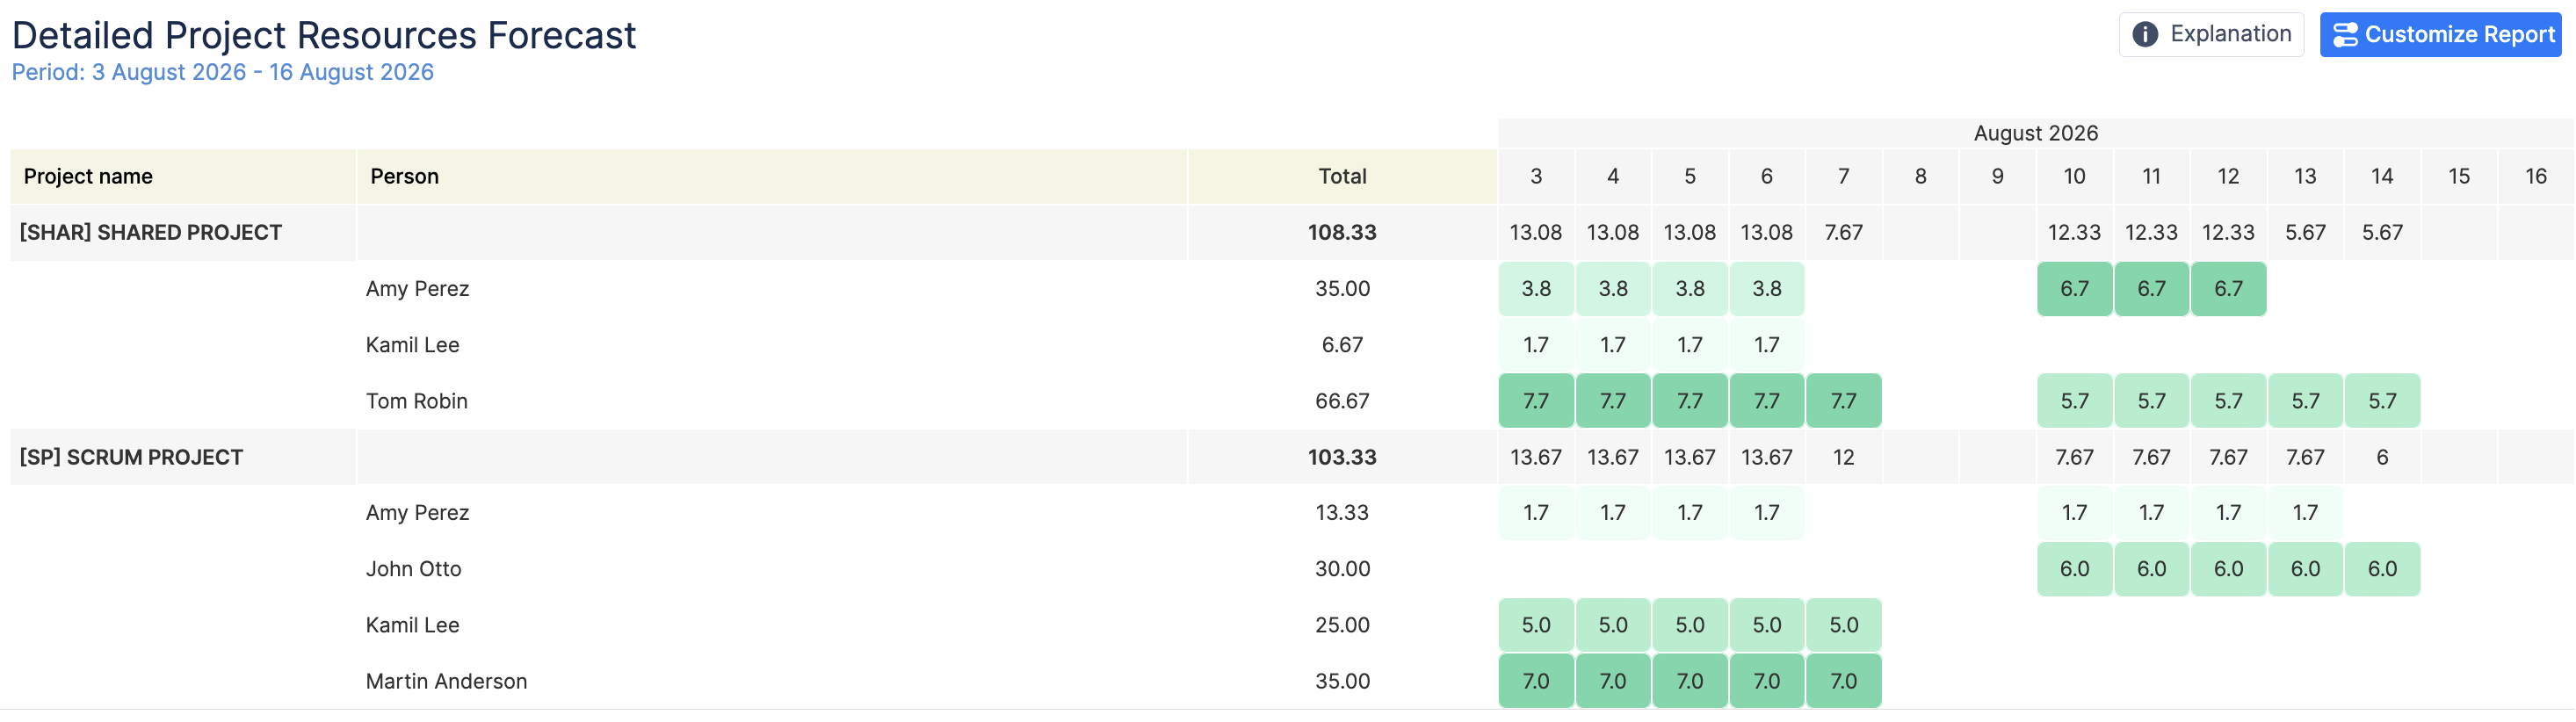Click the Explanation info icon
Screen dimensions: 2576x722
pyautogui.click(x=2145, y=35)
